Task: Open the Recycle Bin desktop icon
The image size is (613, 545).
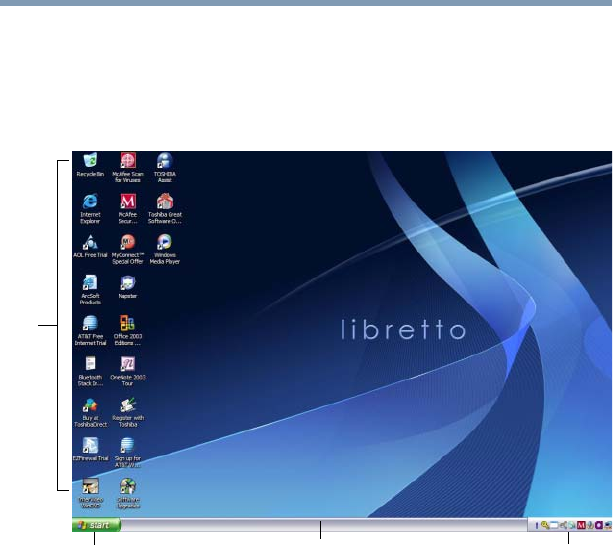Action: pos(90,165)
